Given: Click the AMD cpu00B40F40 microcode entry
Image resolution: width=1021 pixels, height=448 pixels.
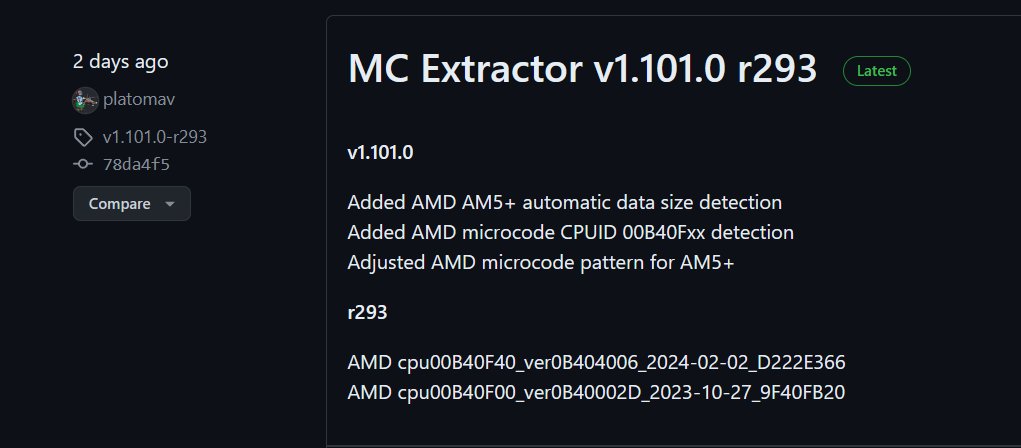Looking at the screenshot, I should (597, 361).
